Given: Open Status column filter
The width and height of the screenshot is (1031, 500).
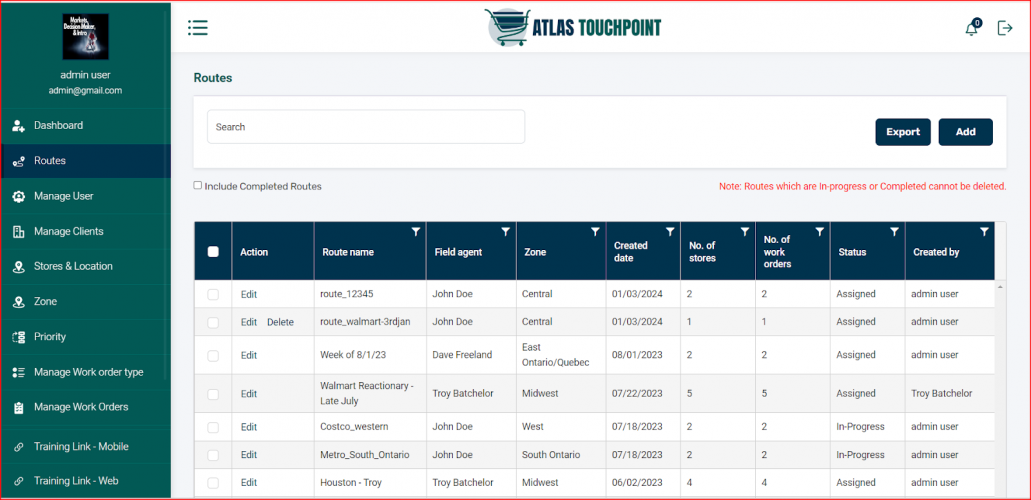Looking at the screenshot, I should [x=894, y=232].
